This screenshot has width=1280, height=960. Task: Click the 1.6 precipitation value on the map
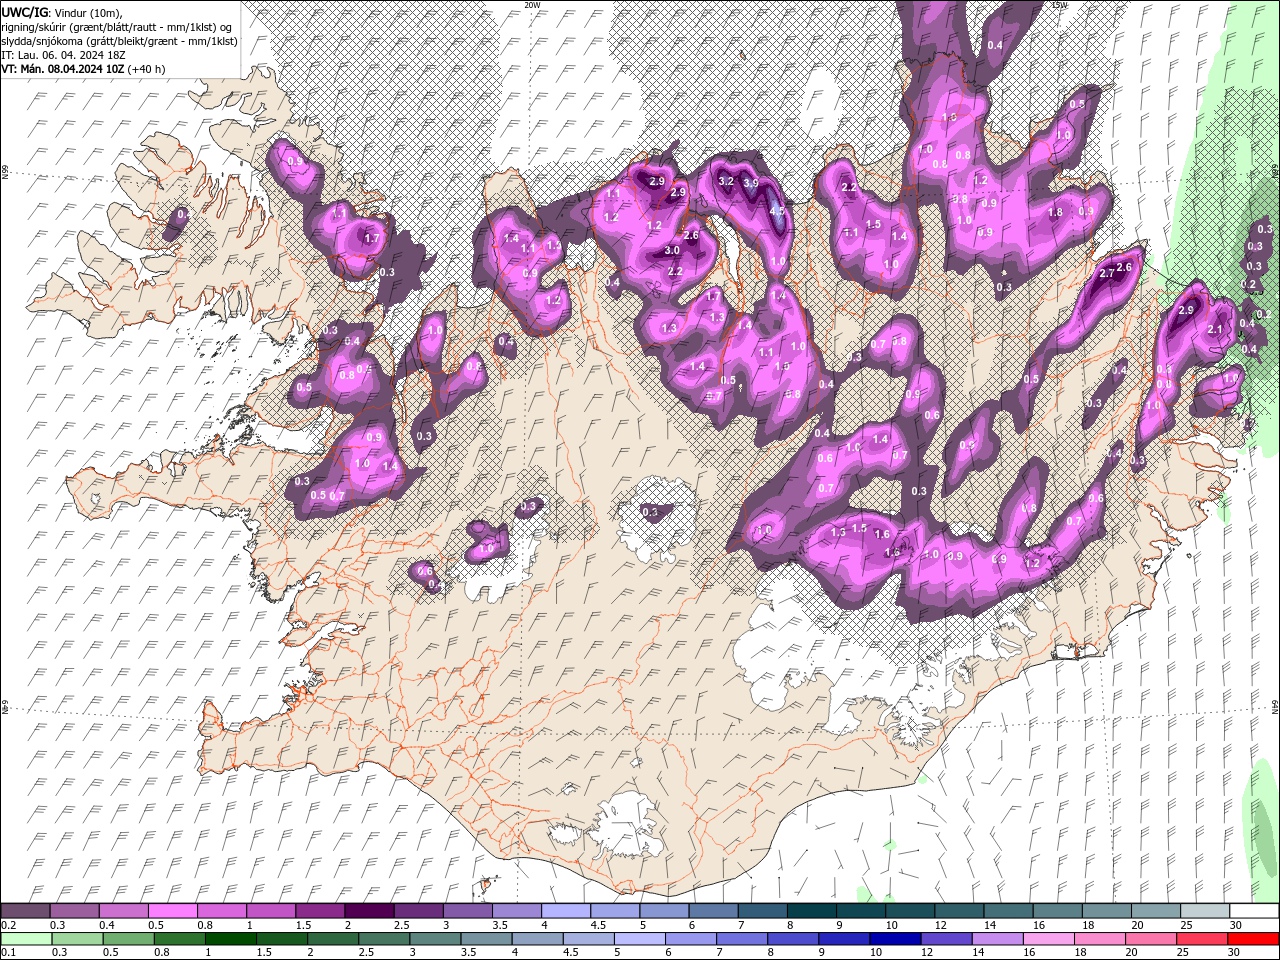point(882,534)
